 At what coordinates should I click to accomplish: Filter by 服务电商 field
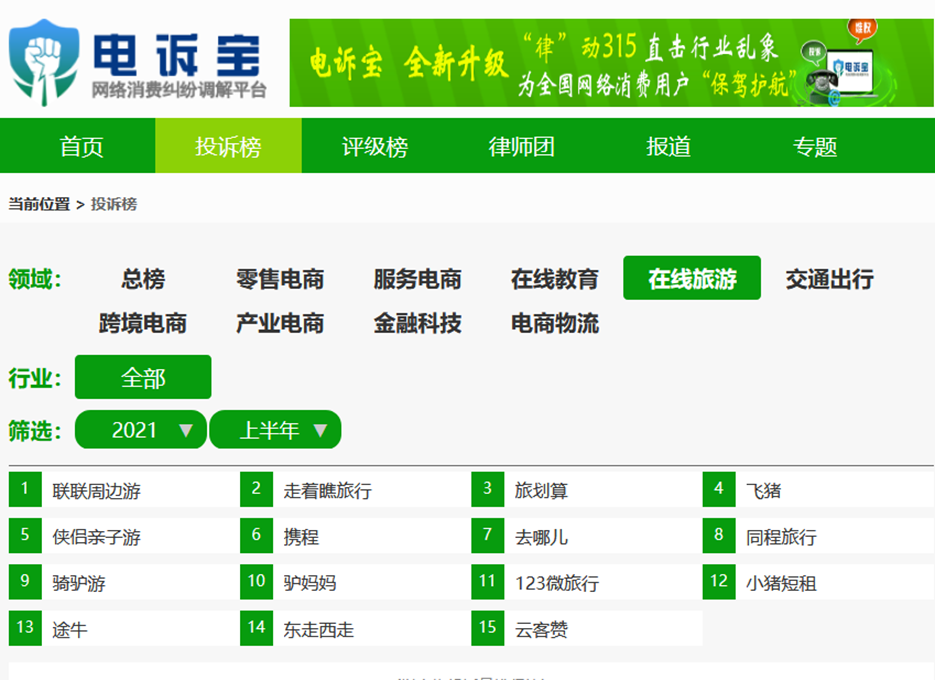point(417,279)
